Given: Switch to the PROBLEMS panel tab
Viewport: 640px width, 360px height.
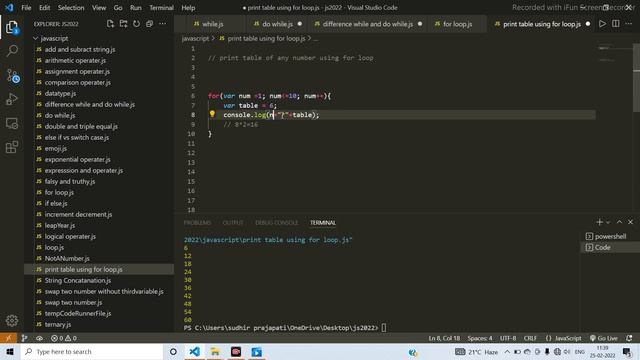Looking at the screenshot, I should click(197, 222).
